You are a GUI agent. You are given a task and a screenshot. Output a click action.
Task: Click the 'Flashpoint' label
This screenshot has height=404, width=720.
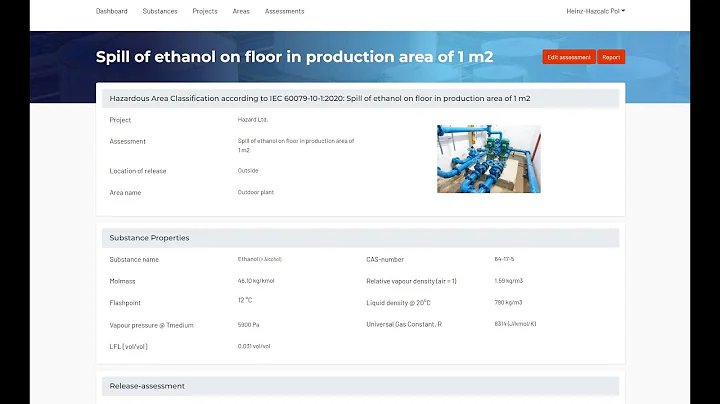[125, 303]
